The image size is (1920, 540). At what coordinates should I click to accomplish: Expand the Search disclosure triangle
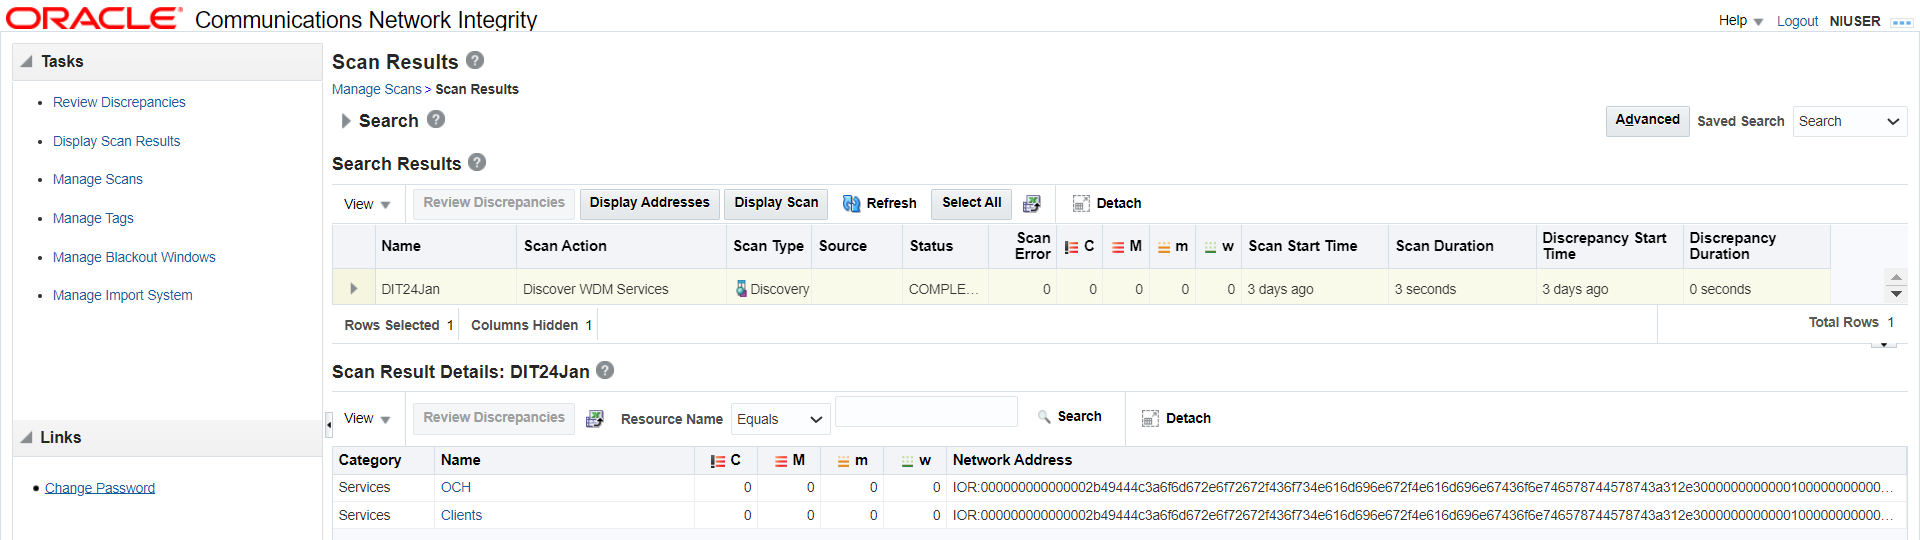[346, 121]
